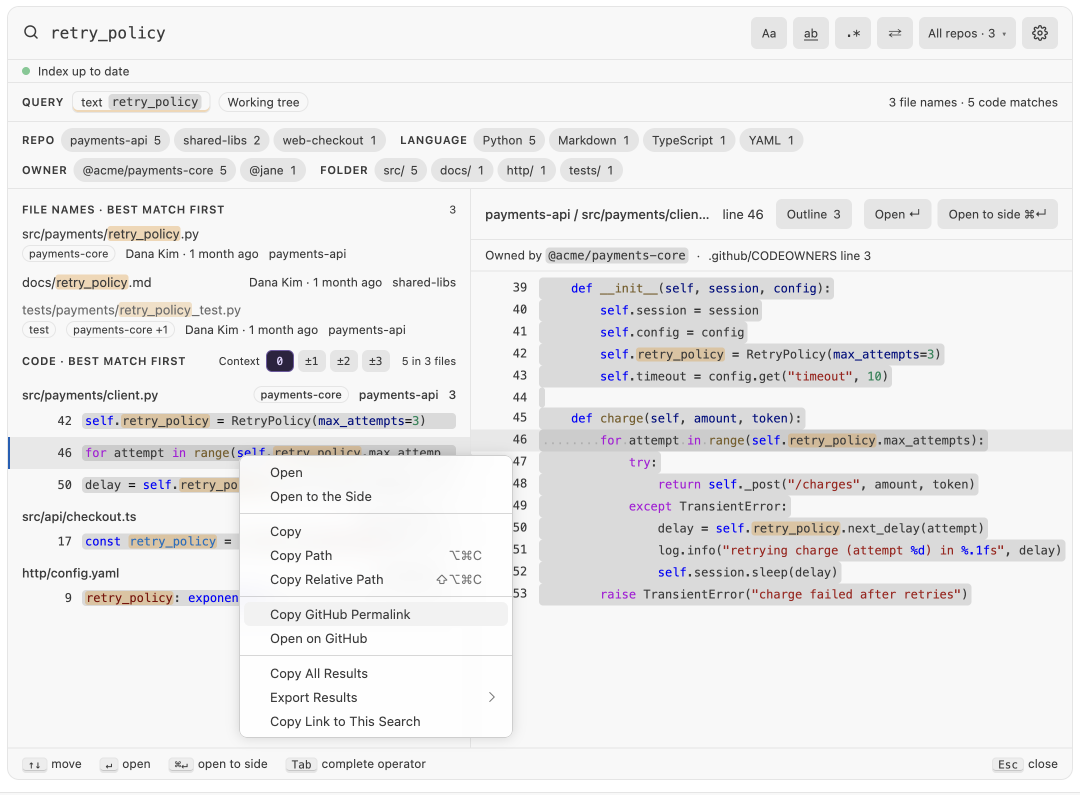
Task: Click http/config.yaml group header
Action: [x=70, y=573]
